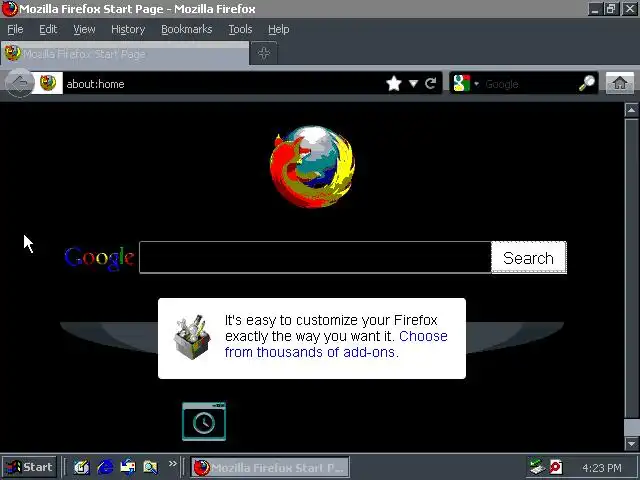Click the scrollbar up arrow
Viewport: 640px width, 480px height.
631,110
